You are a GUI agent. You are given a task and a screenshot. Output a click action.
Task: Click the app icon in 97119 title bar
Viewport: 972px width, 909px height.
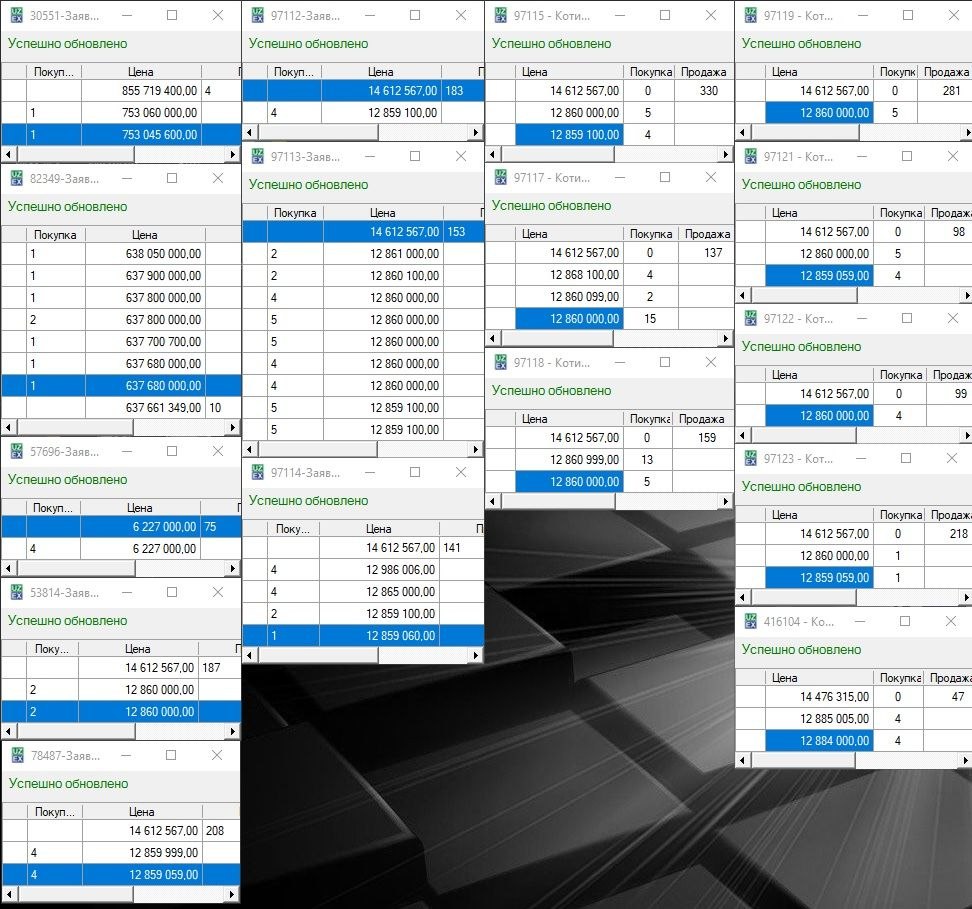coord(751,16)
